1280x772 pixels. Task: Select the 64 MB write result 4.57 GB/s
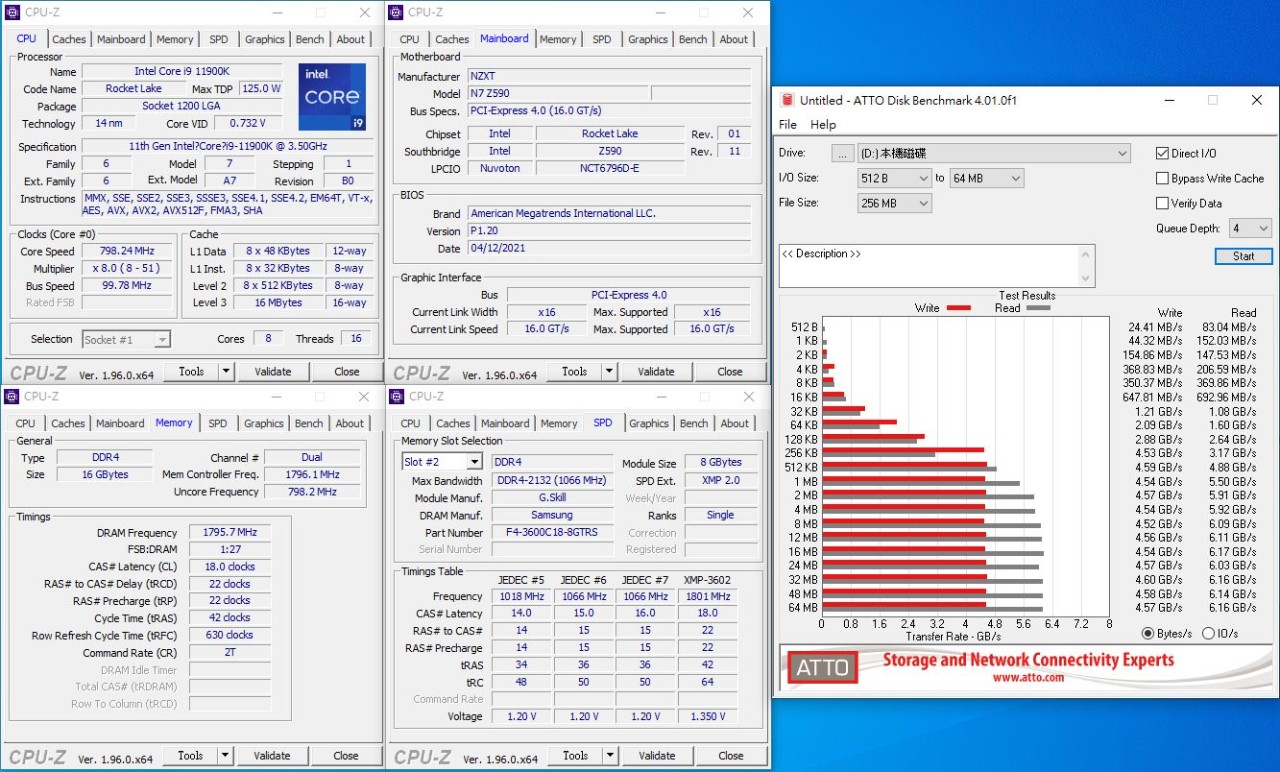pos(1157,607)
